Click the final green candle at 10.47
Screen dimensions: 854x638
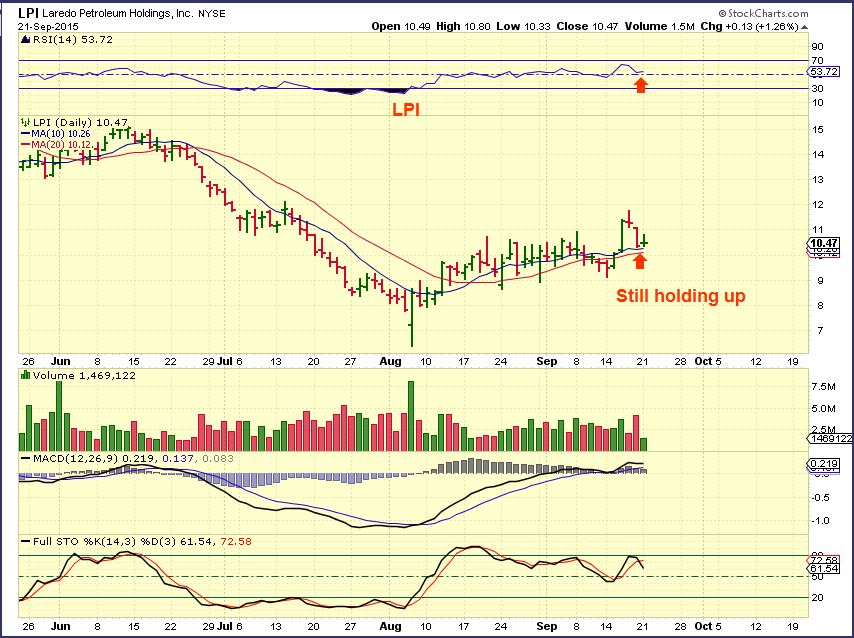644,240
